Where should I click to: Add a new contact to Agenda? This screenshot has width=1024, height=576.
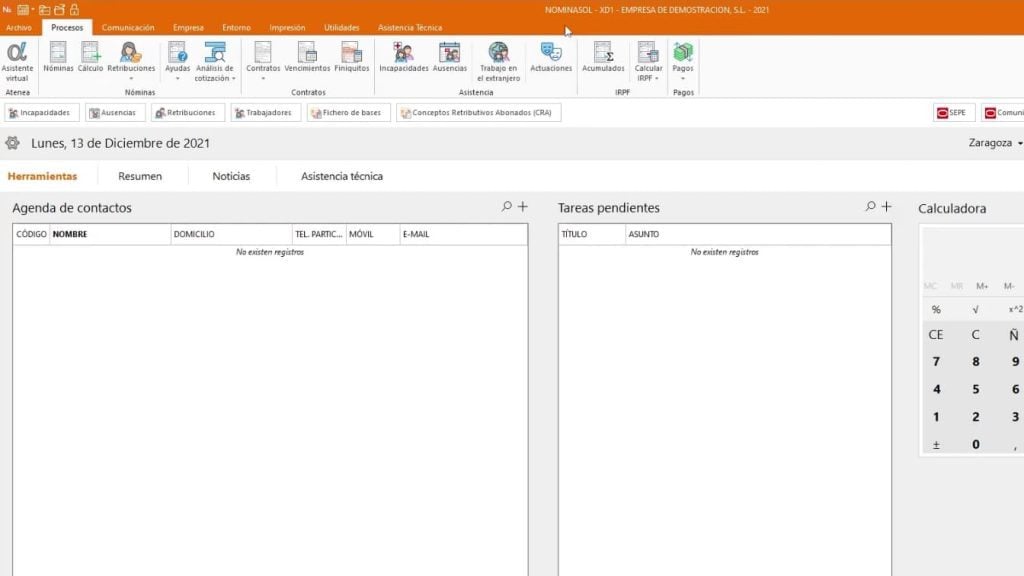coord(522,206)
